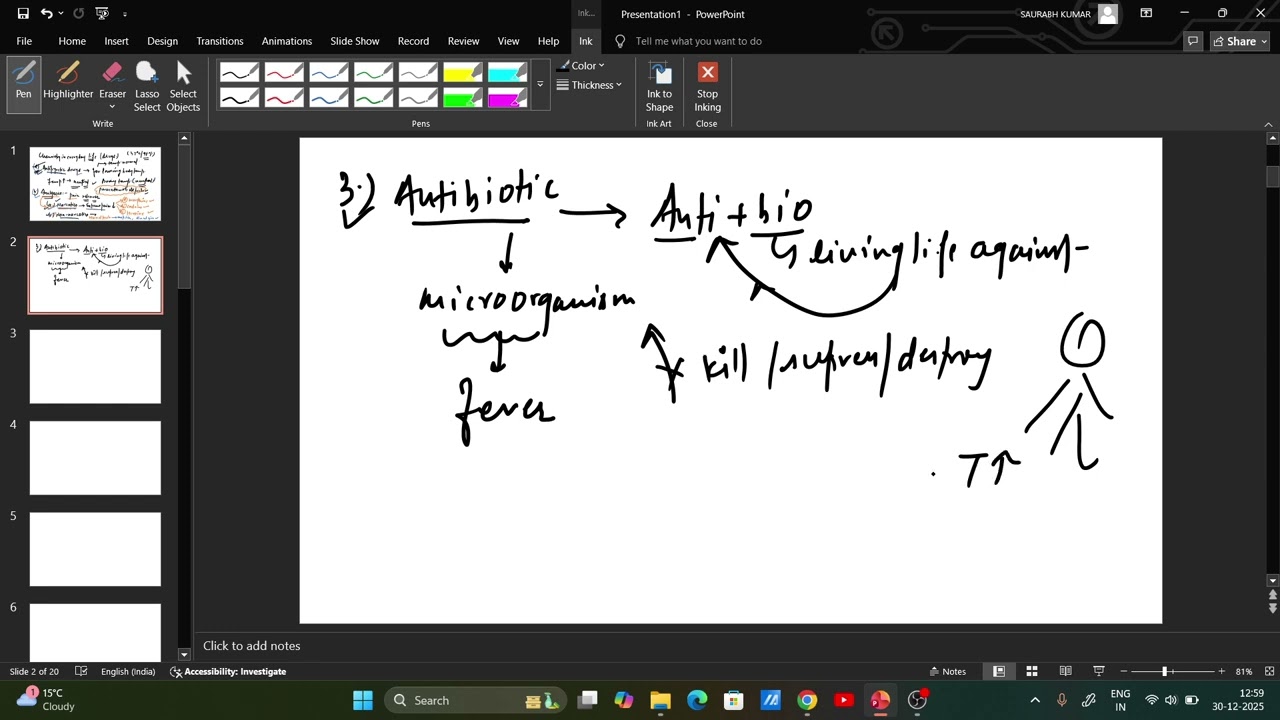The image size is (1280, 720).
Task: Go to the Transitions tab
Action: coord(220,41)
